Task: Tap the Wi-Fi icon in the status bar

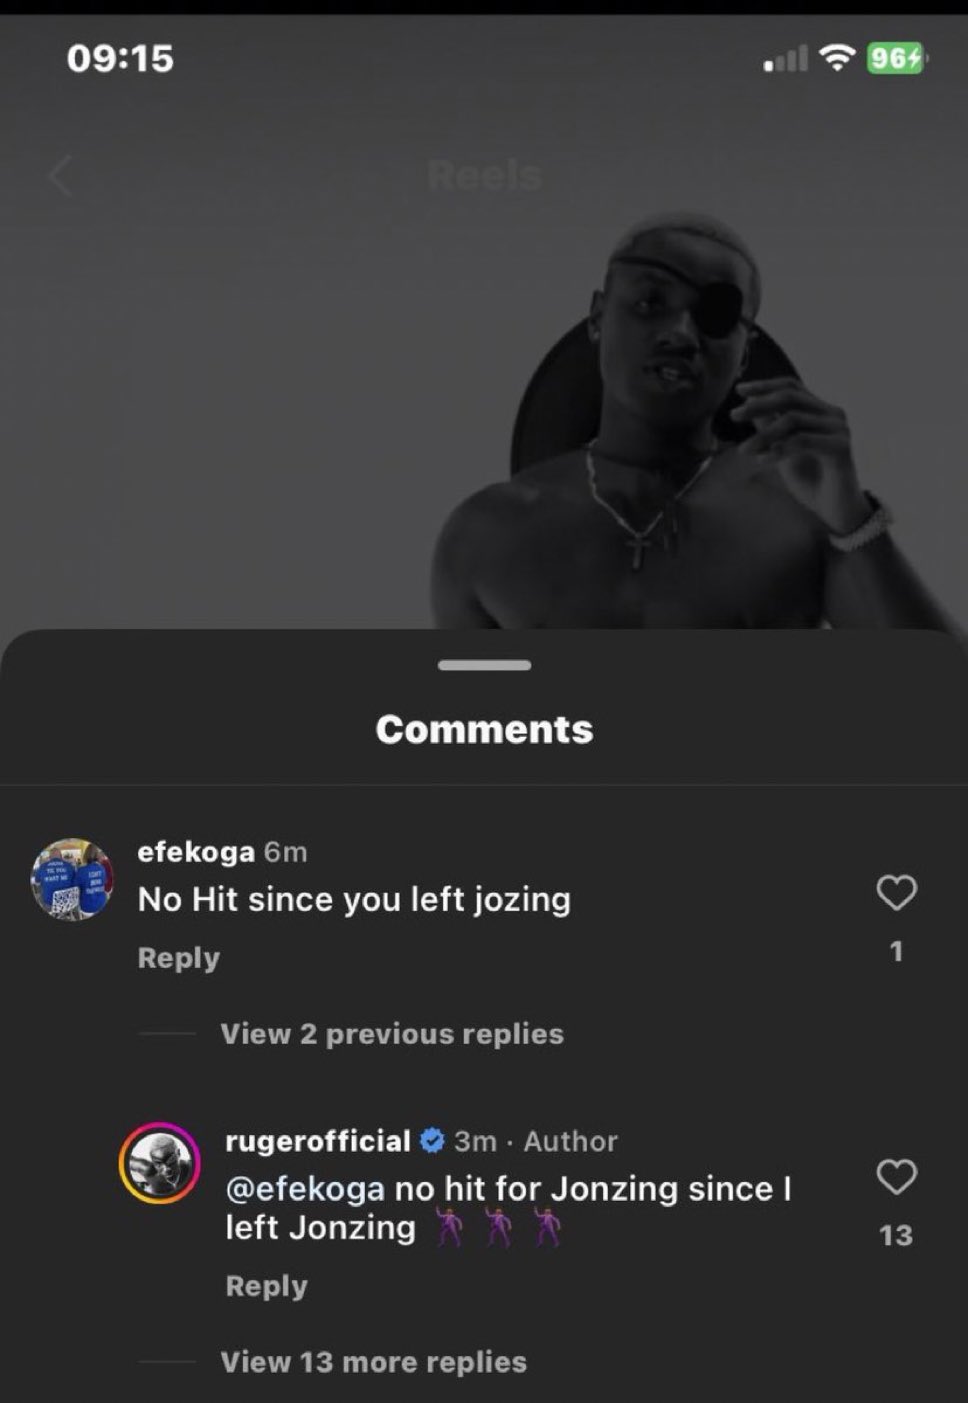Action: pos(836,59)
